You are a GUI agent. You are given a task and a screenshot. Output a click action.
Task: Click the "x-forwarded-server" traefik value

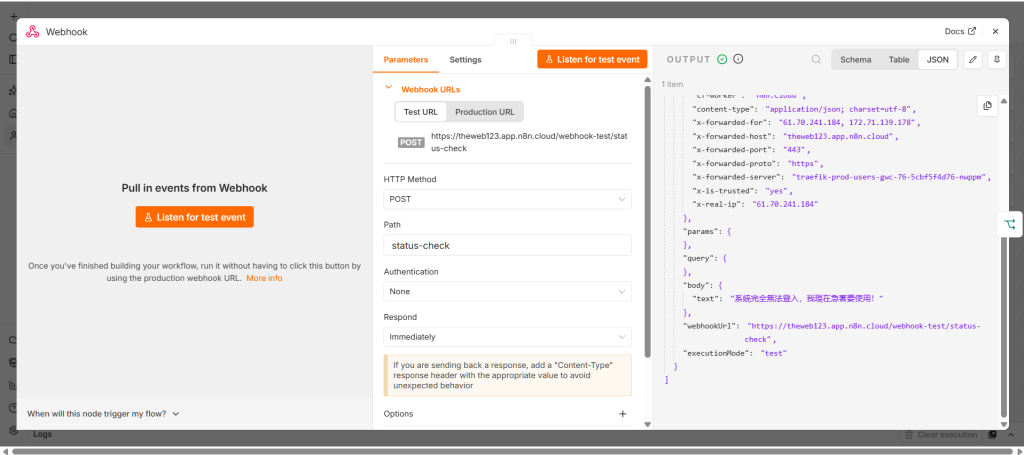(x=891, y=177)
